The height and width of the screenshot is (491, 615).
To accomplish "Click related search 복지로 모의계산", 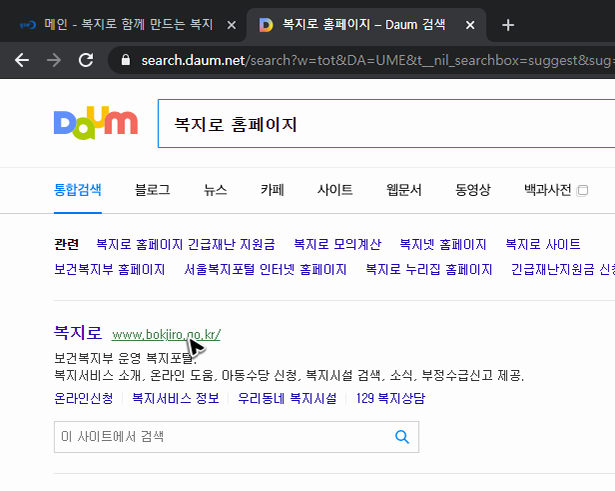I will [337, 244].
